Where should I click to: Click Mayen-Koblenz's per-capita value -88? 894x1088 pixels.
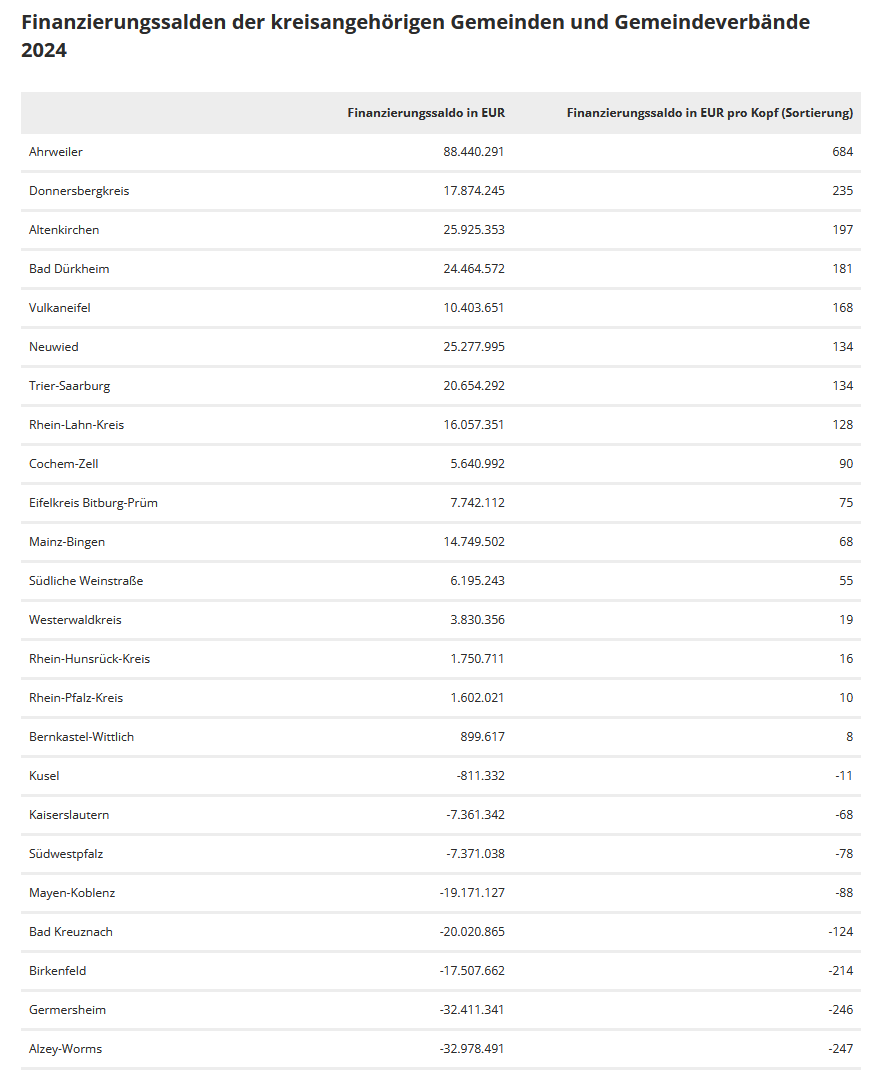coord(844,893)
